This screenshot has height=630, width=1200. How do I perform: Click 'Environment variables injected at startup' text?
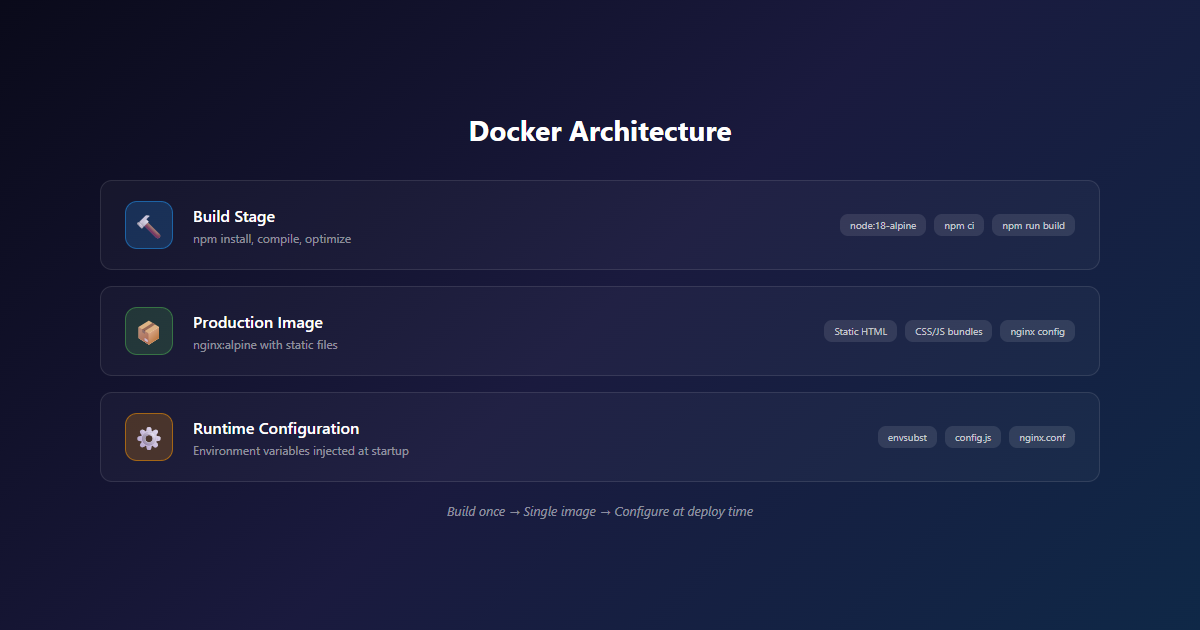(x=301, y=451)
